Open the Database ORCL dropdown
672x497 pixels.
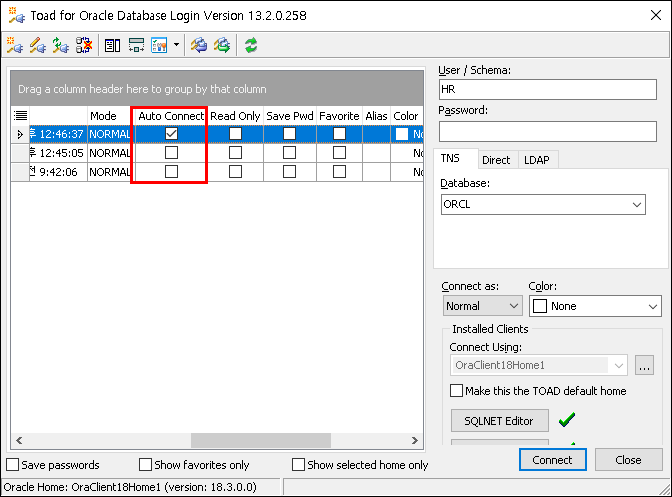[x=637, y=205]
